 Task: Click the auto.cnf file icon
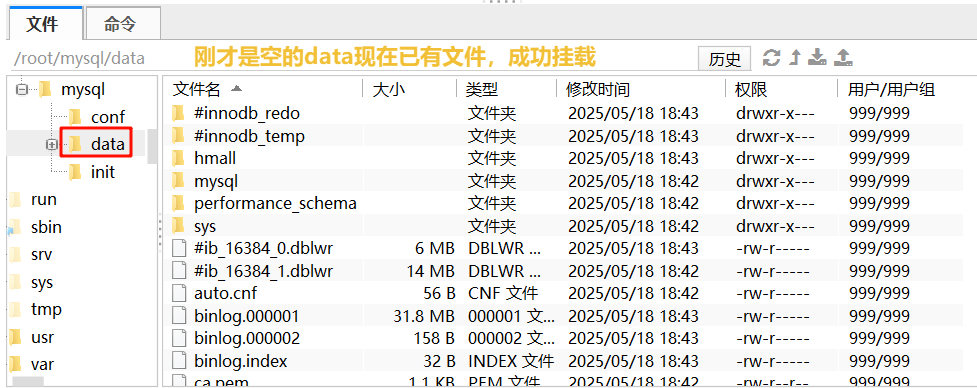[x=179, y=293]
